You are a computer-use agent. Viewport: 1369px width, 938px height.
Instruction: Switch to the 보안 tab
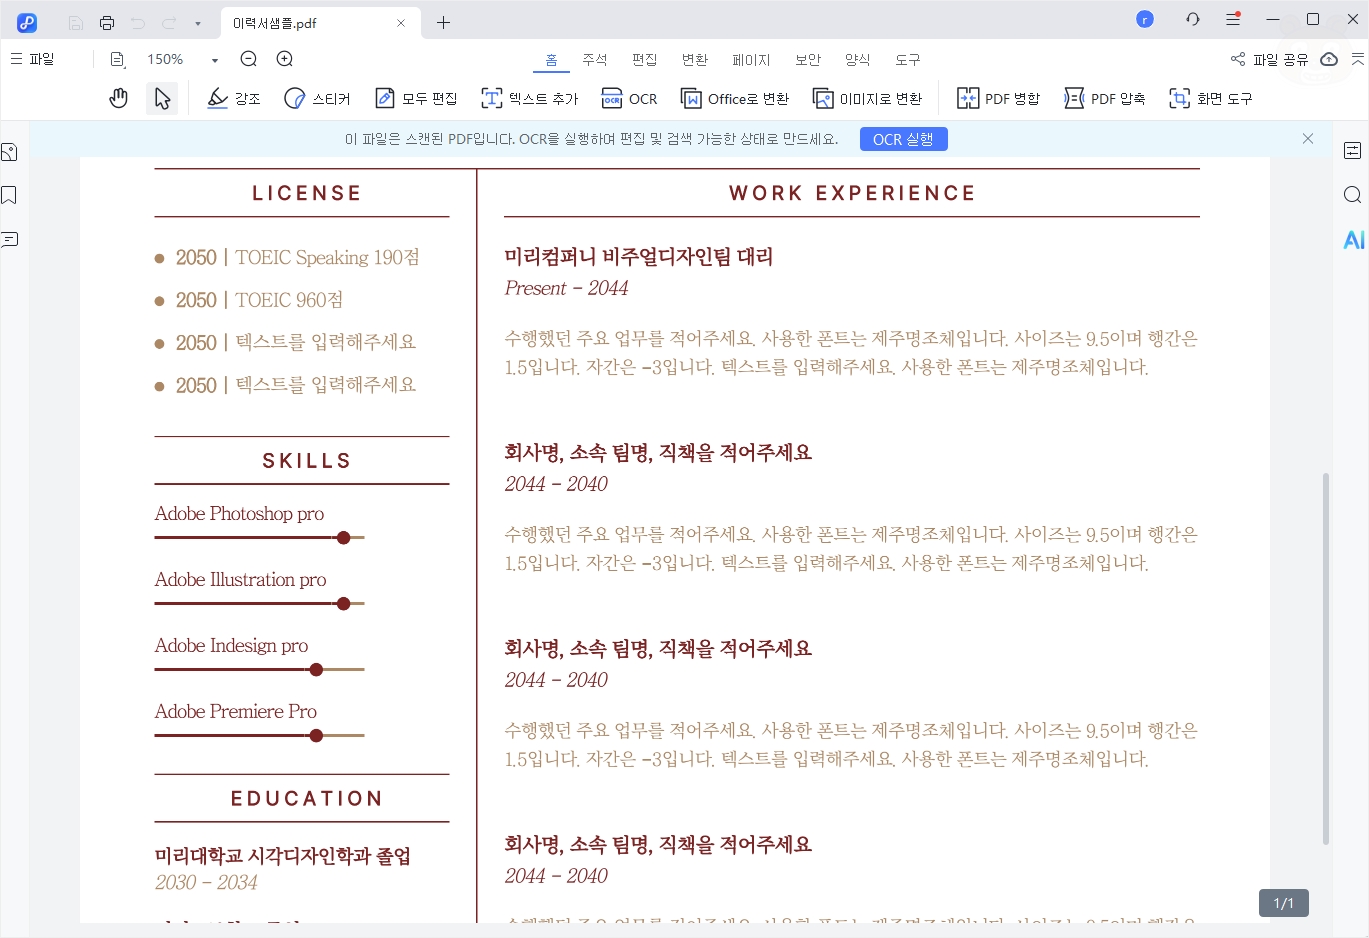pyautogui.click(x=808, y=60)
